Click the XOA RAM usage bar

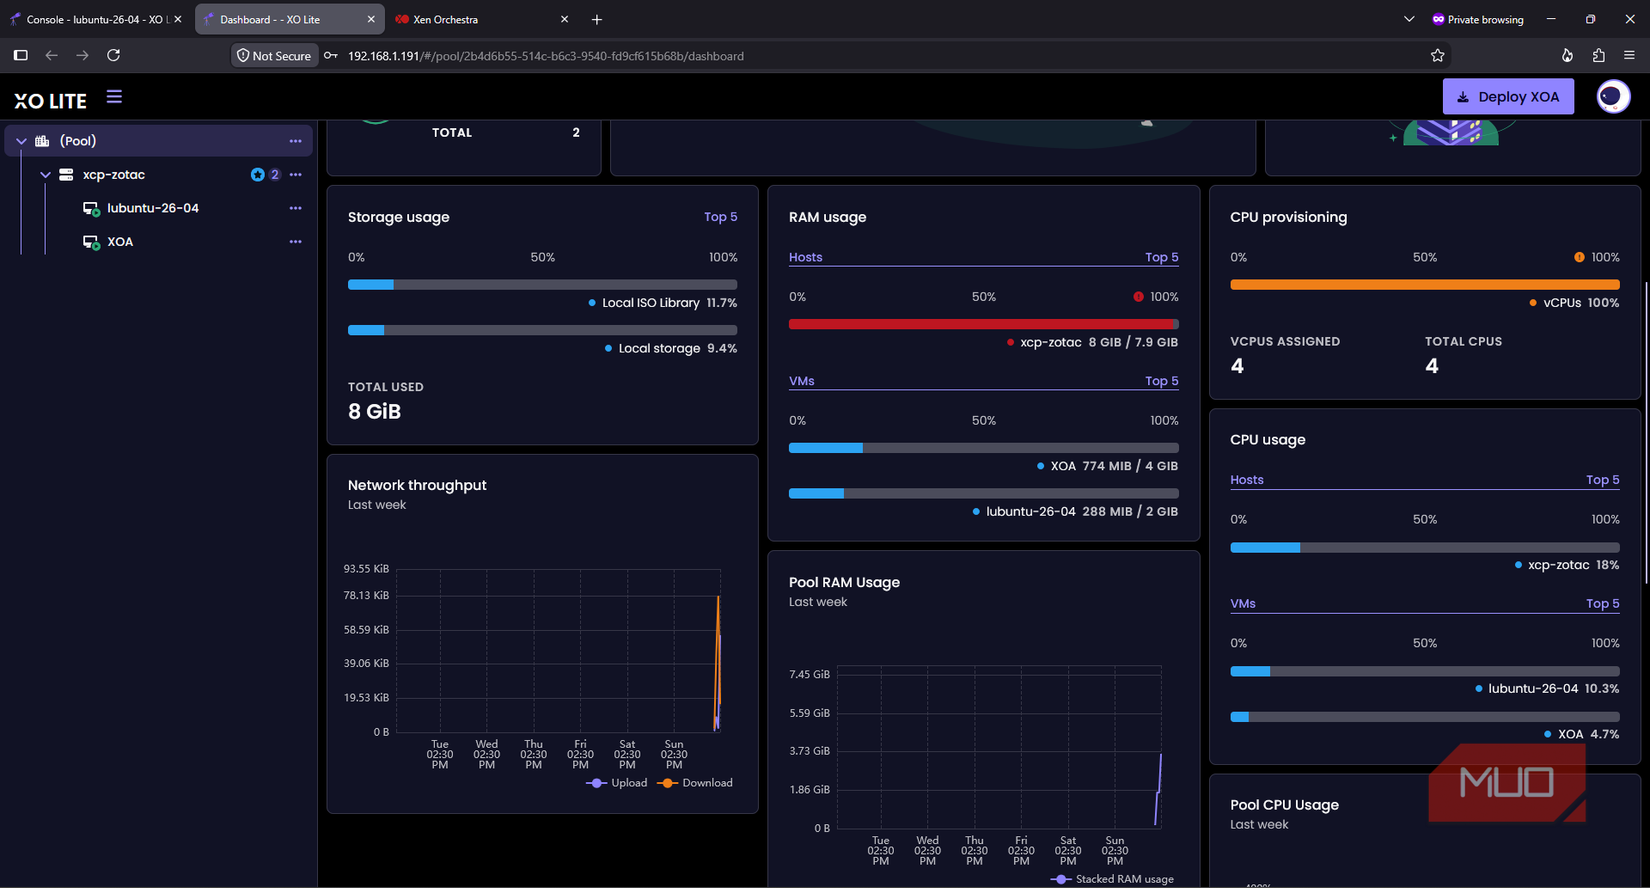click(983, 448)
